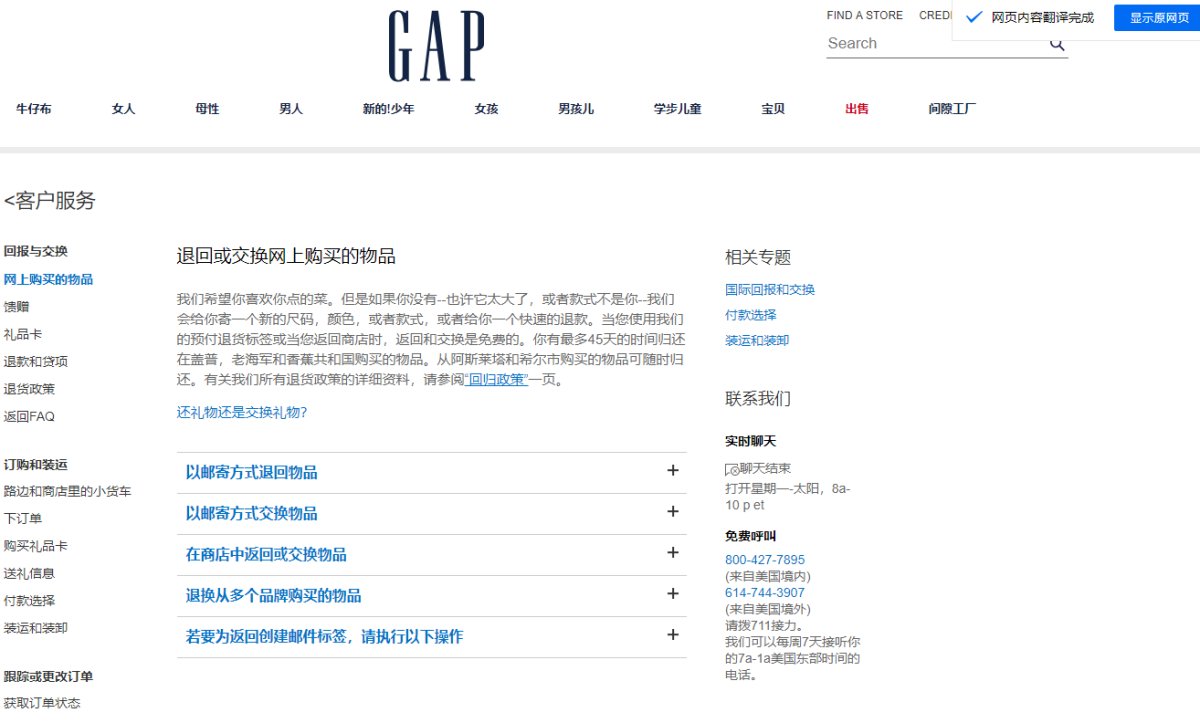1200x723 pixels.
Task: Open the 母性 navigation menu
Action: click(207, 109)
